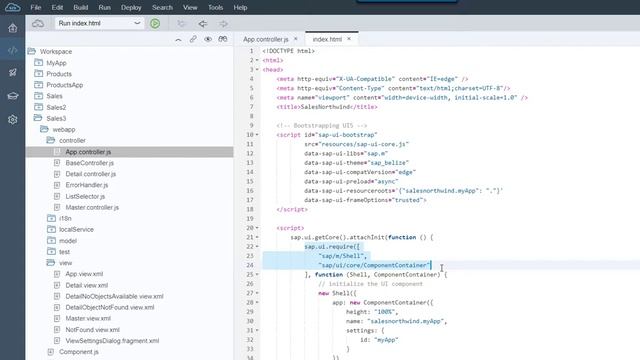The width and height of the screenshot is (640, 360).
Task: Click line 7 containing title SalesNorthwind
Action: (x=327, y=107)
